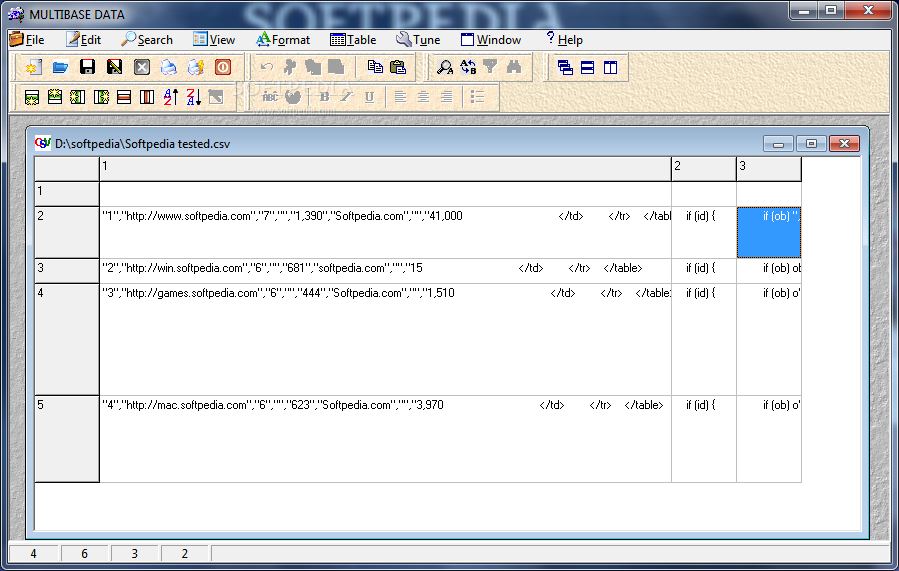Maximize the Softpedia tested.csv child window

[x=811, y=143]
